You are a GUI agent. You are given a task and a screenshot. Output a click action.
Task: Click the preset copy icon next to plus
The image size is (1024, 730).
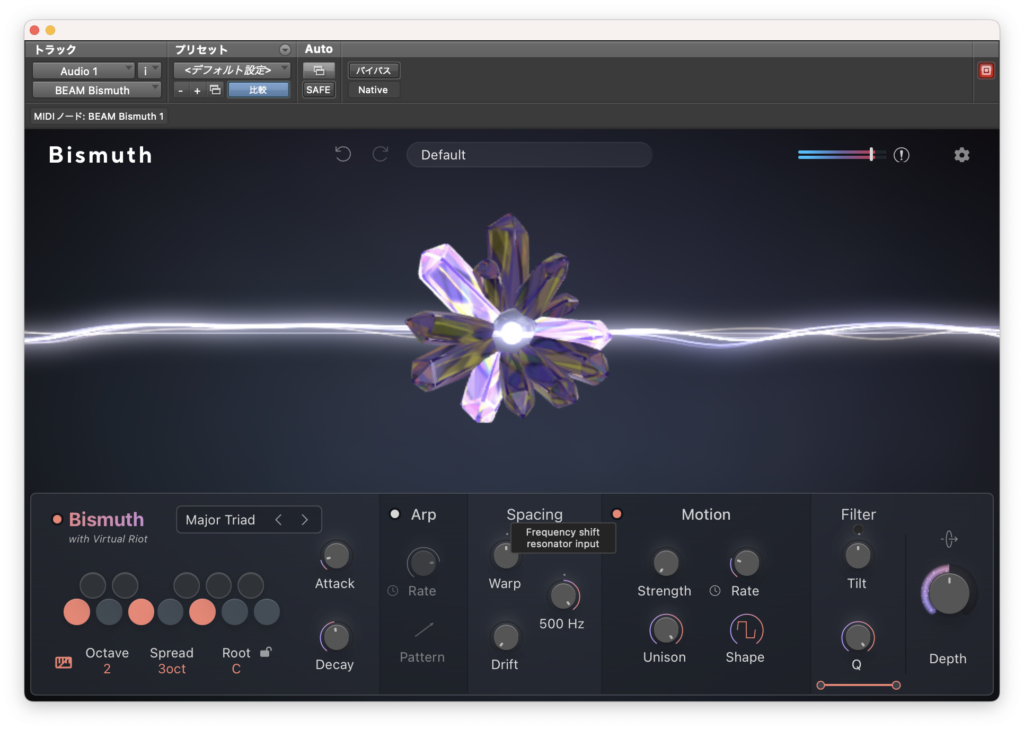215,90
